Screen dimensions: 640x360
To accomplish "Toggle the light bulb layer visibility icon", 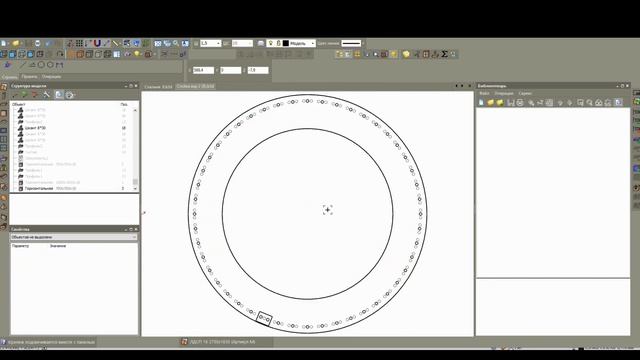I will coord(270,43).
